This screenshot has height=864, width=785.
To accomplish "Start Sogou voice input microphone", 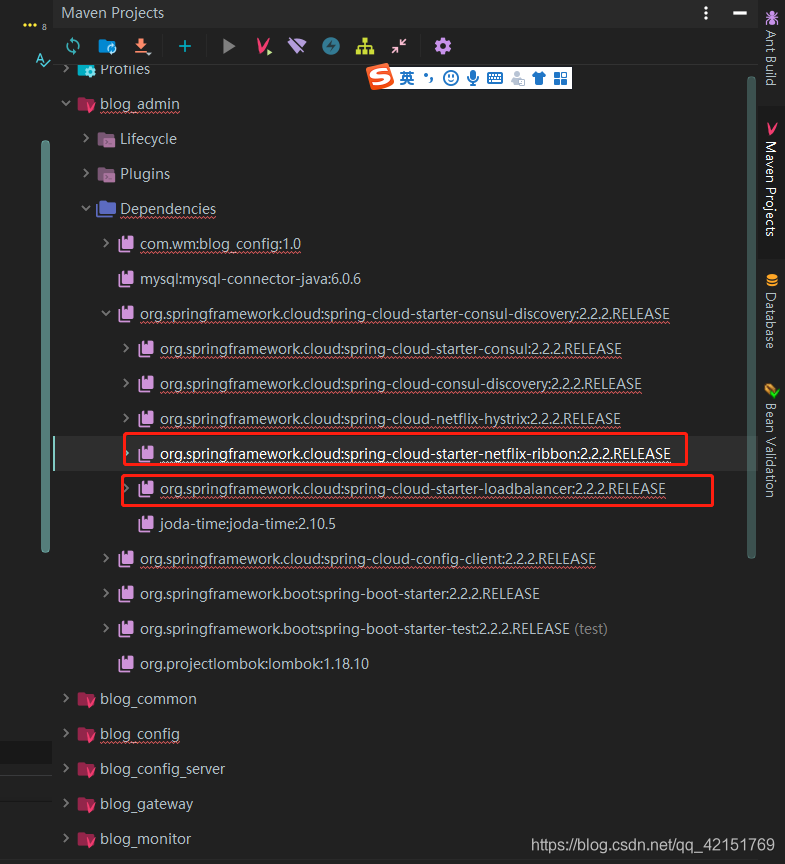I will click(x=473, y=78).
